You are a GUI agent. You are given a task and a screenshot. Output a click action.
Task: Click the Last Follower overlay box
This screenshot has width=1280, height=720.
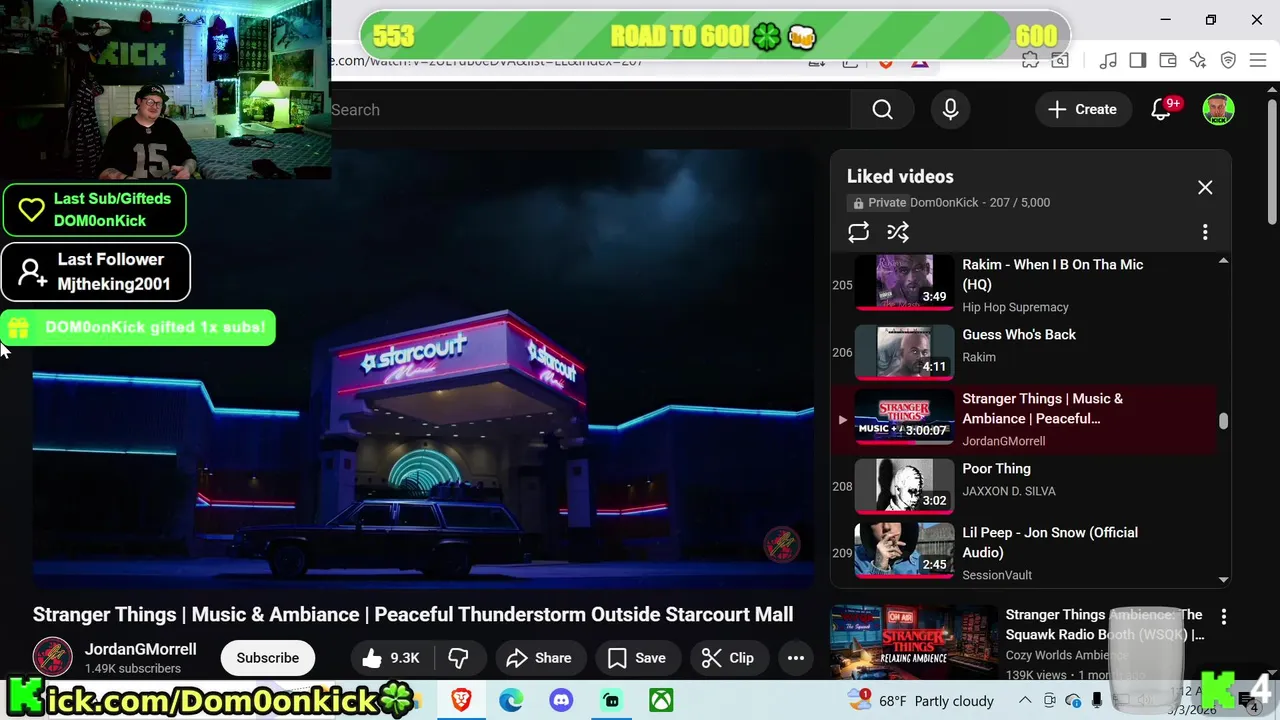point(96,272)
